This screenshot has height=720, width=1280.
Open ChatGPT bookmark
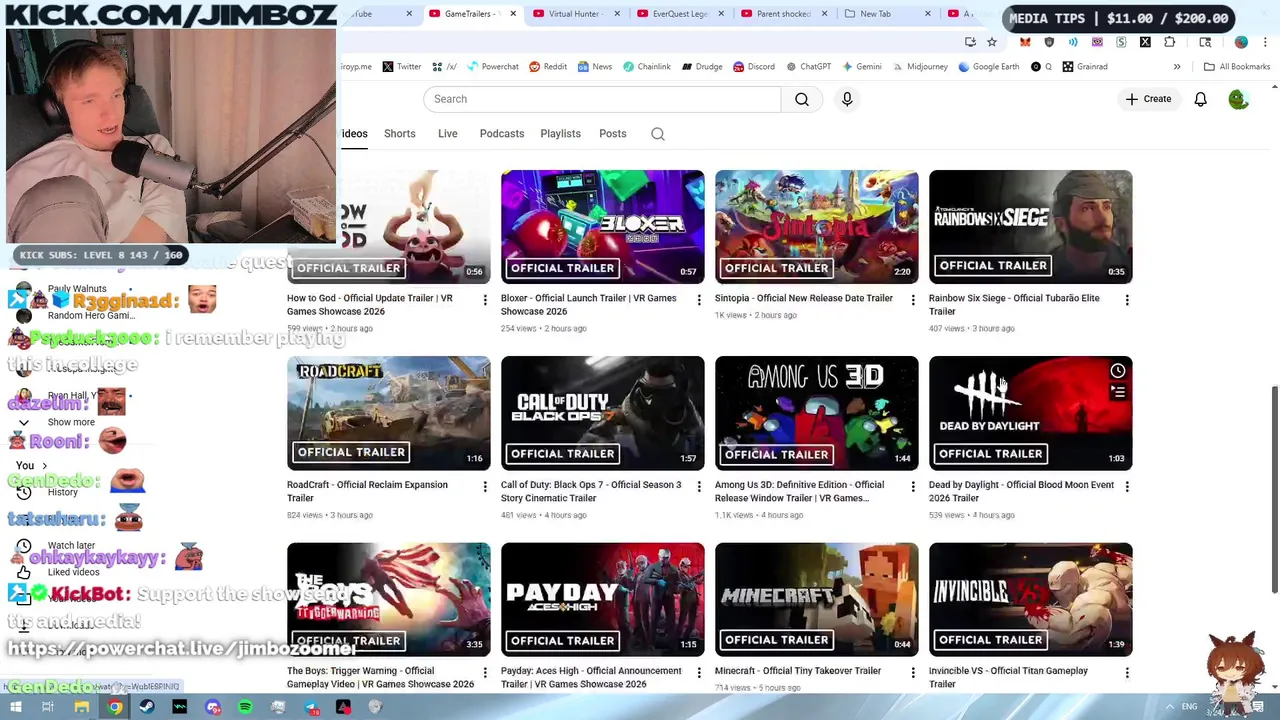(808, 67)
